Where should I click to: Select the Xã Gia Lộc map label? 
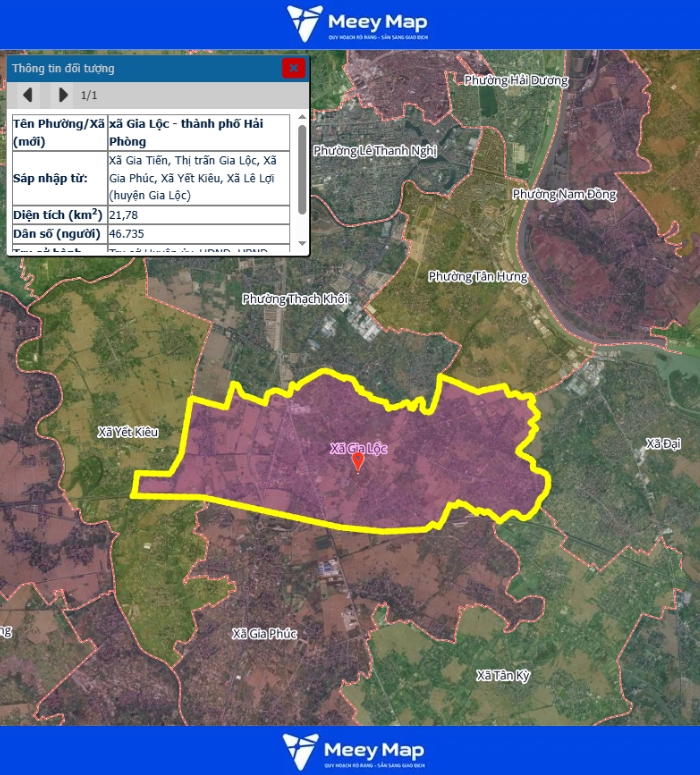pos(358,449)
